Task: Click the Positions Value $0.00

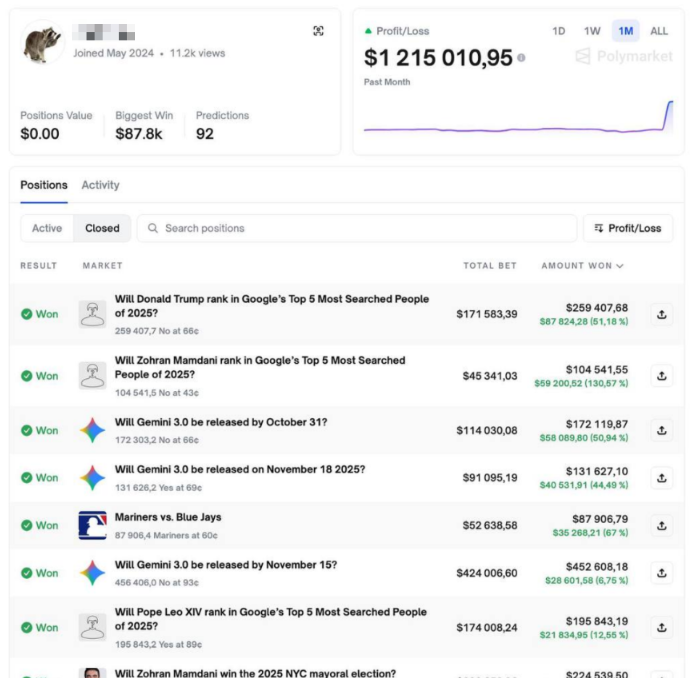Action: click(40, 134)
